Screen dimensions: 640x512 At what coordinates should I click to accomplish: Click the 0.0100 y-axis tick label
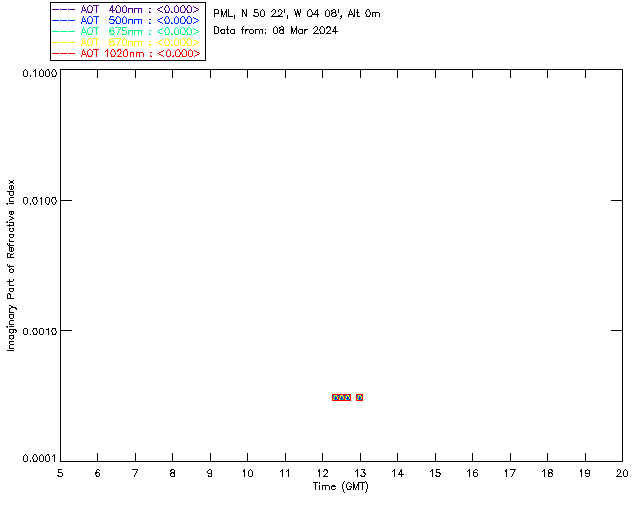[x=39, y=201]
